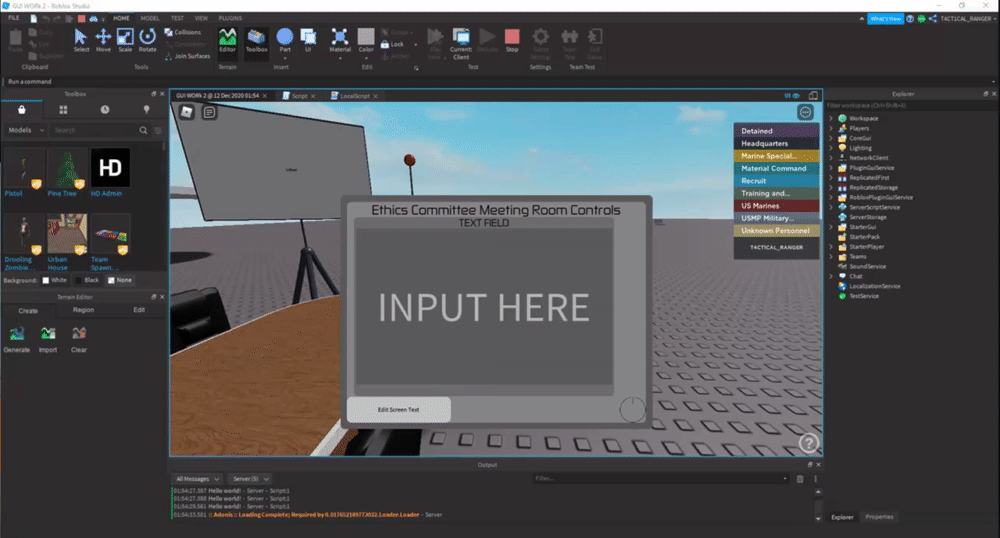
Task: Click the help question mark in viewport
Action: pyautogui.click(x=809, y=442)
